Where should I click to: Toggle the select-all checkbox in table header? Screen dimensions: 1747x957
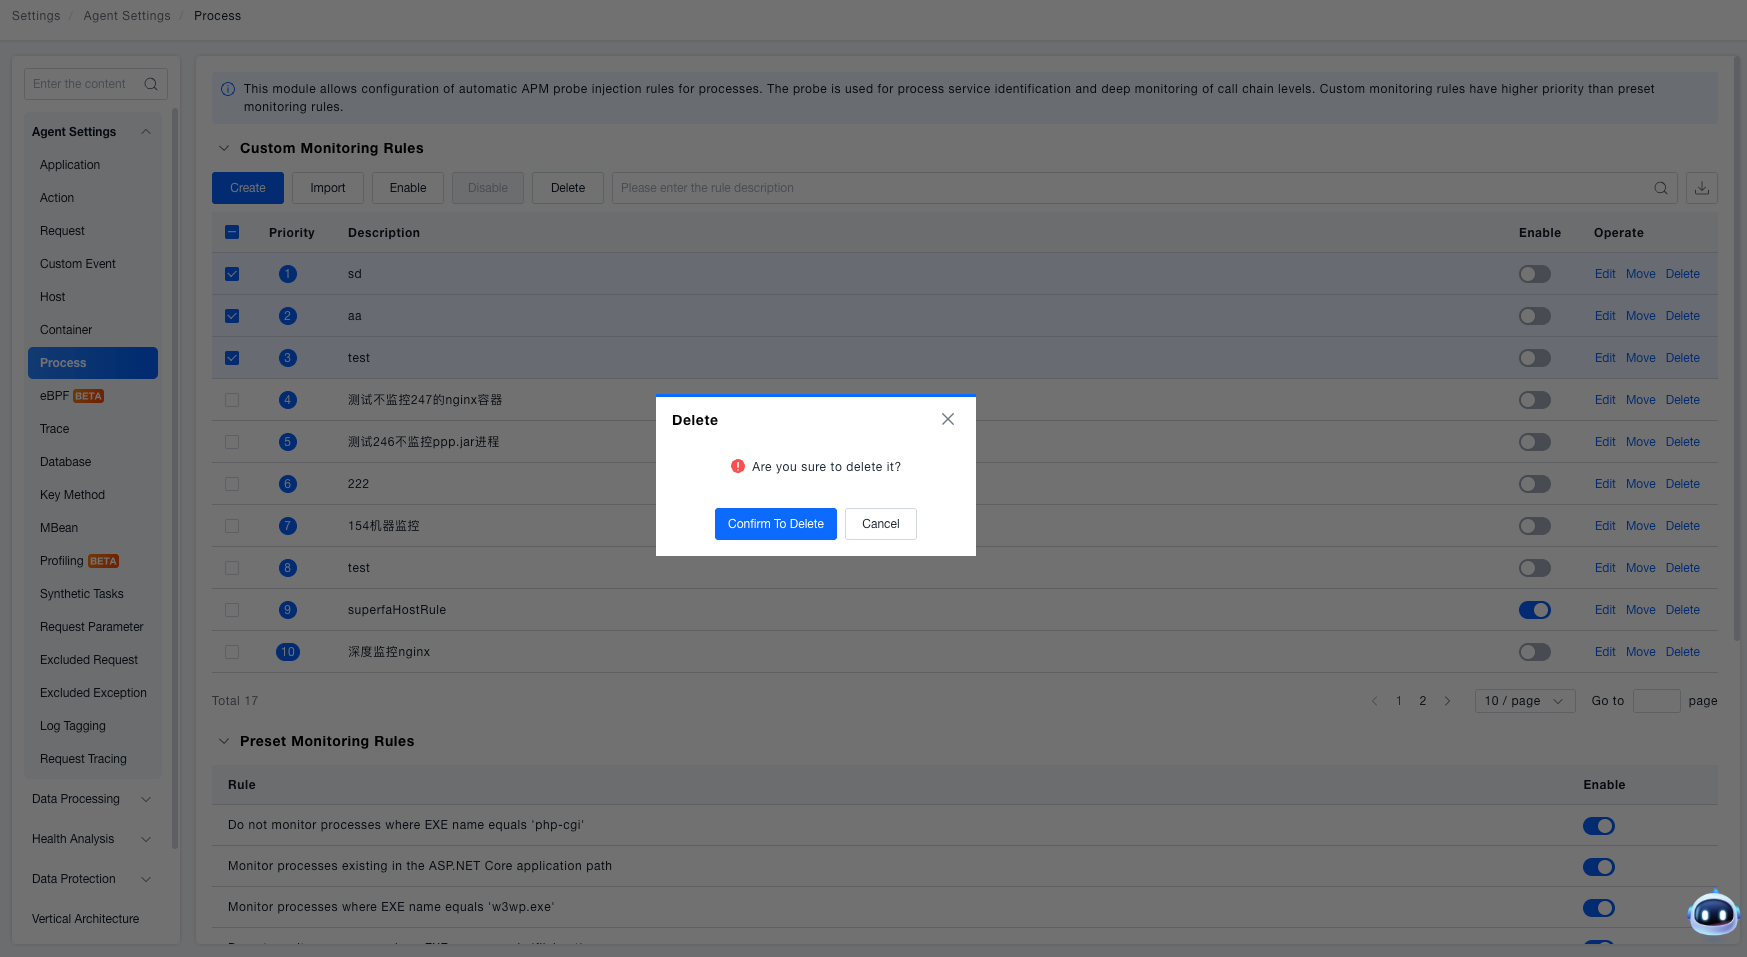pyautogui.click(x=232, y=232)
